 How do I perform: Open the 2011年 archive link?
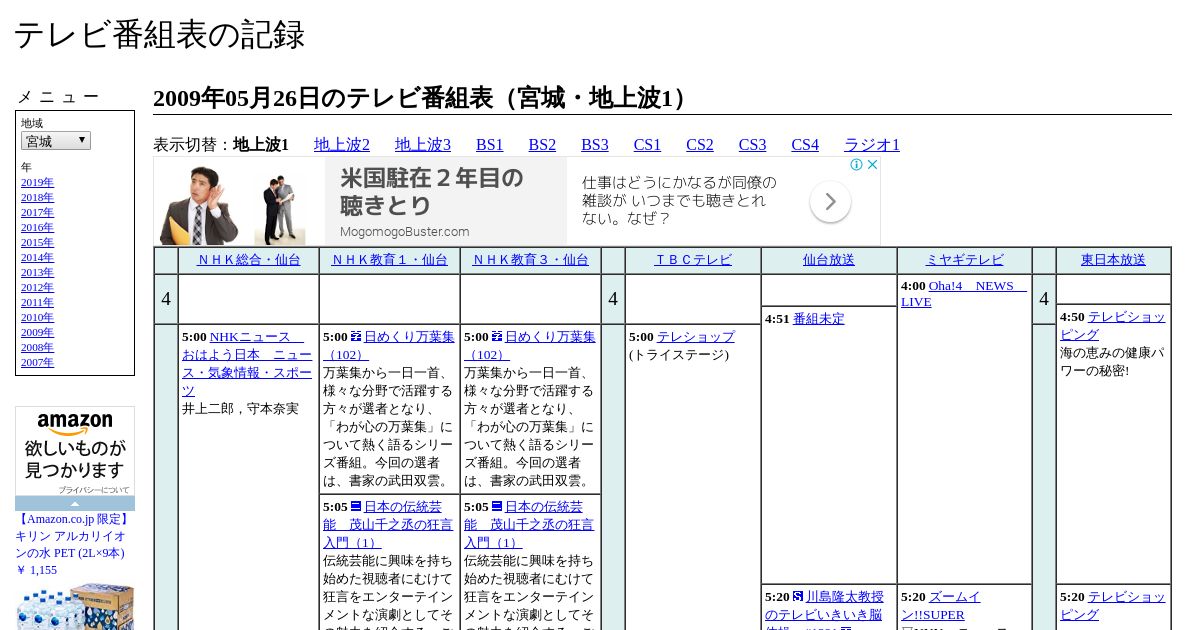pos(37,302)
